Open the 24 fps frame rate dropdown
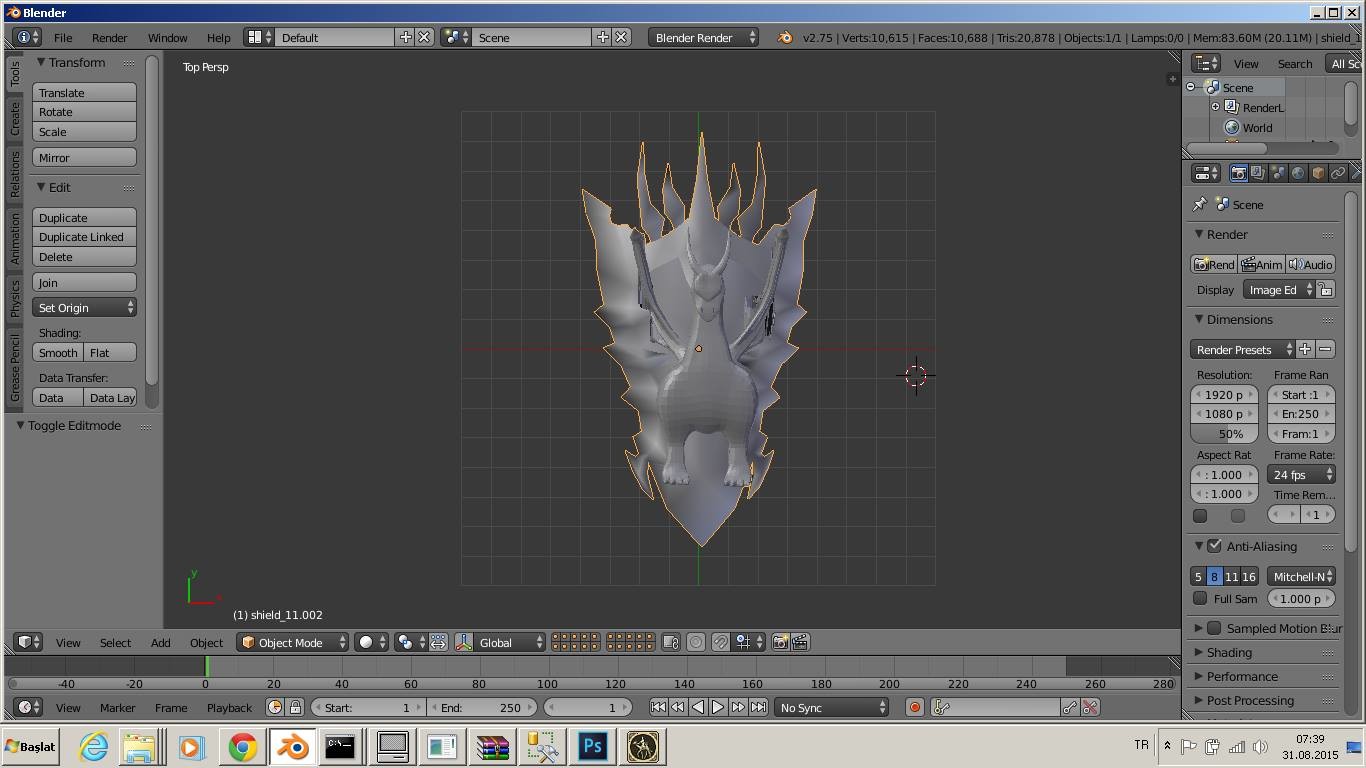1366x768 pixels. point(1301,474)
